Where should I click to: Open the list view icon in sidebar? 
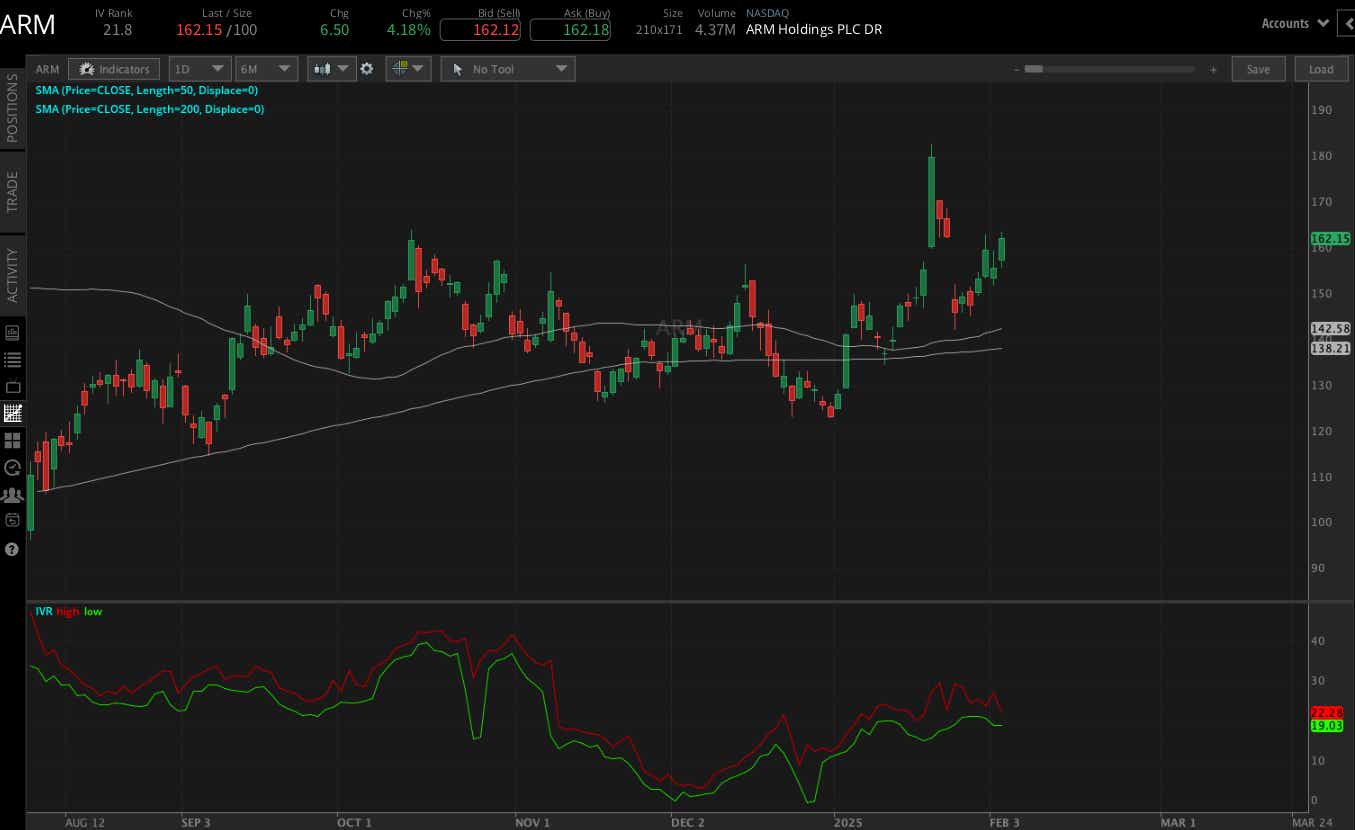tap(13, 360)
